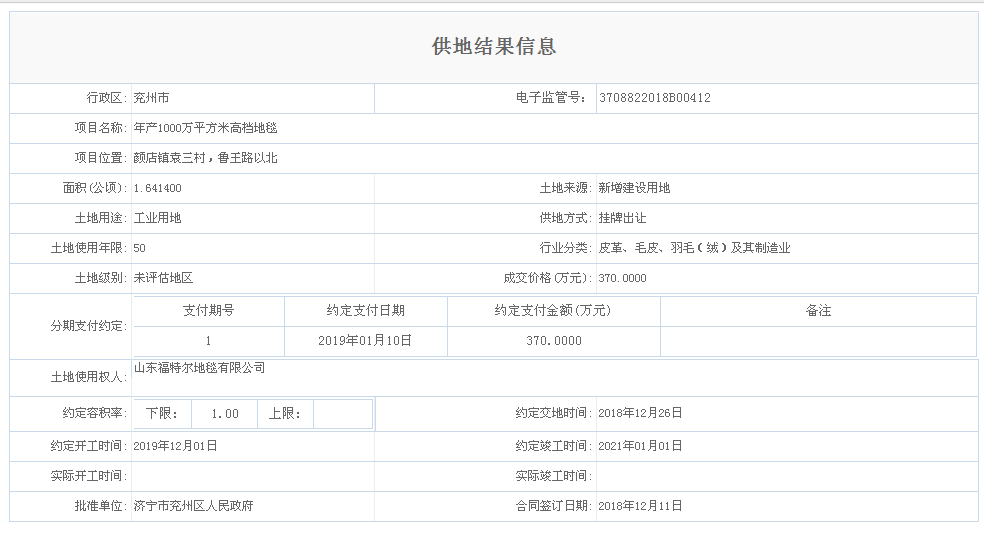Image resolution: width=984 pixels, height=558 pixels.
Task: Click the land grade value 未评估地区
Action: coord(163,278)
